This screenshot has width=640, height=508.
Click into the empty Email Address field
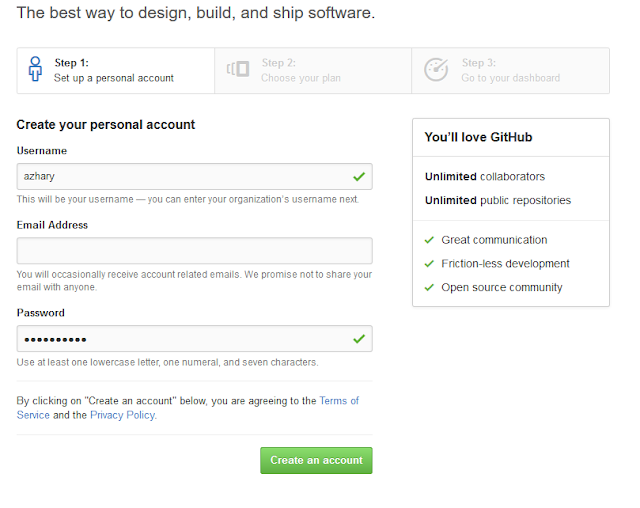pyautogui.click(x=194, y=251)
